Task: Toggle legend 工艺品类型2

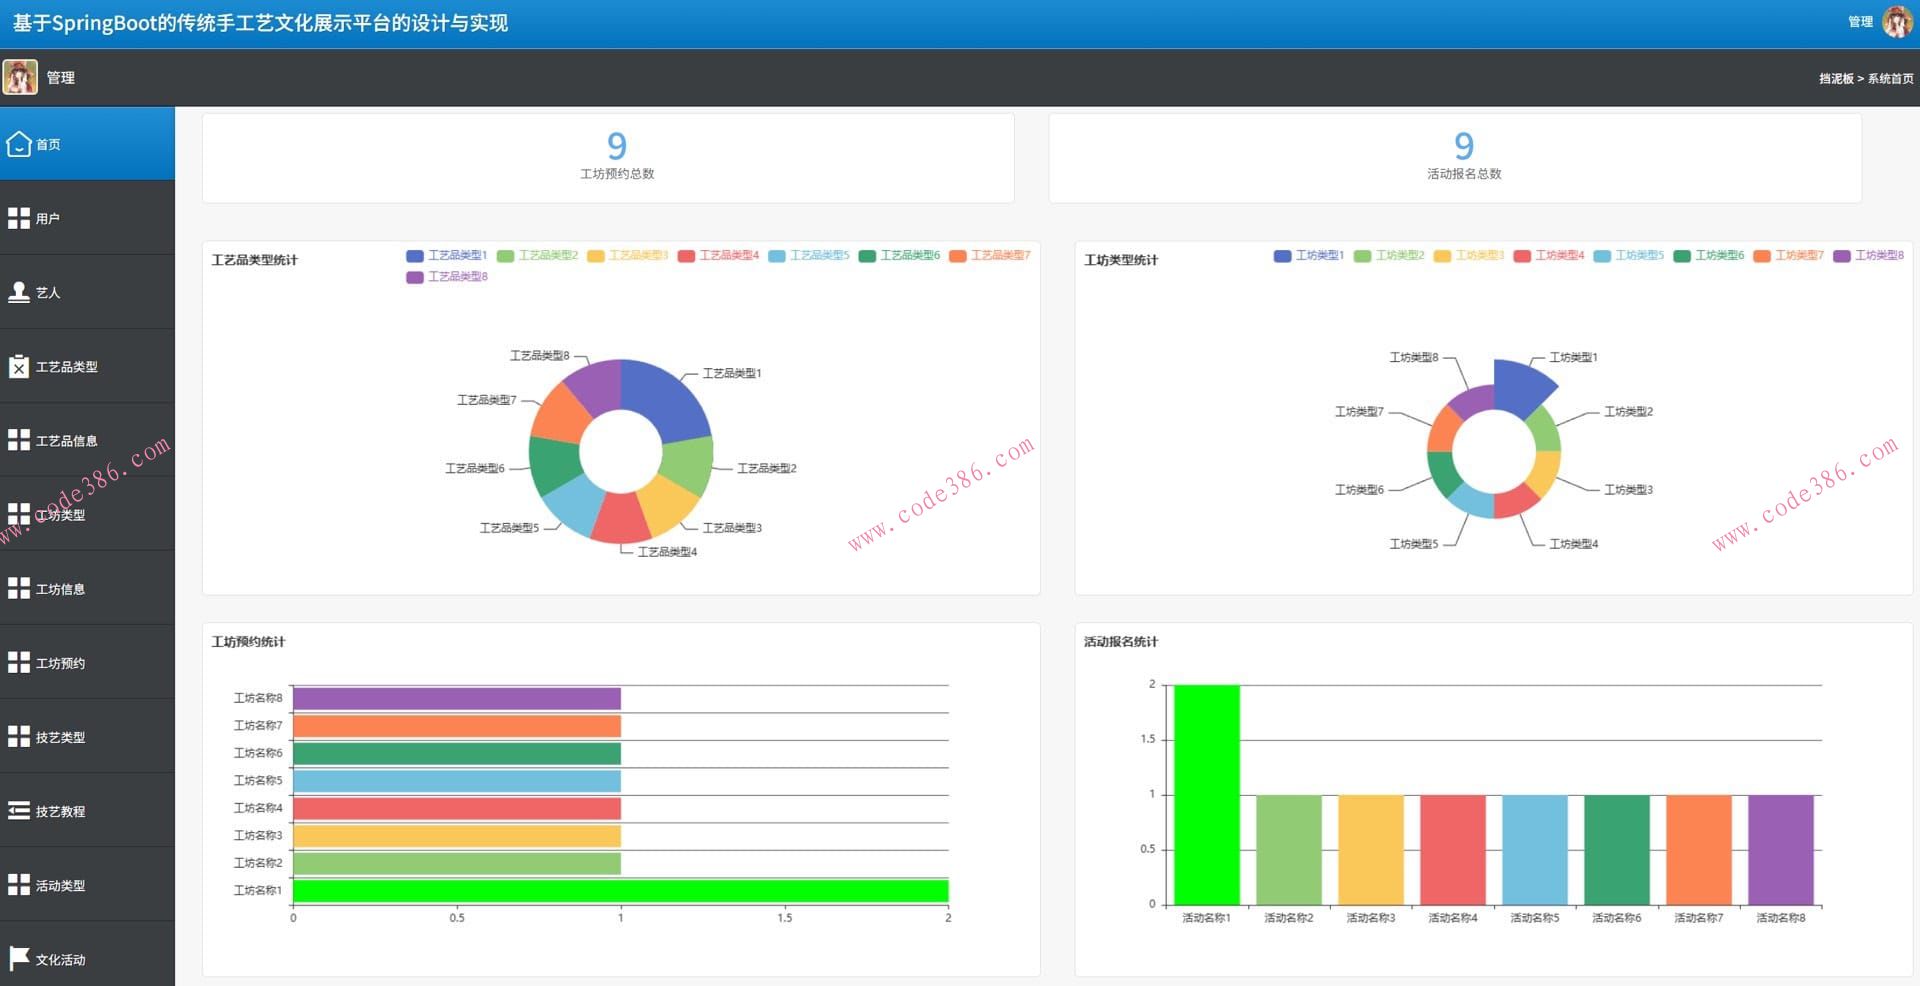Action: pyautogui.click(x=538, y=256)
